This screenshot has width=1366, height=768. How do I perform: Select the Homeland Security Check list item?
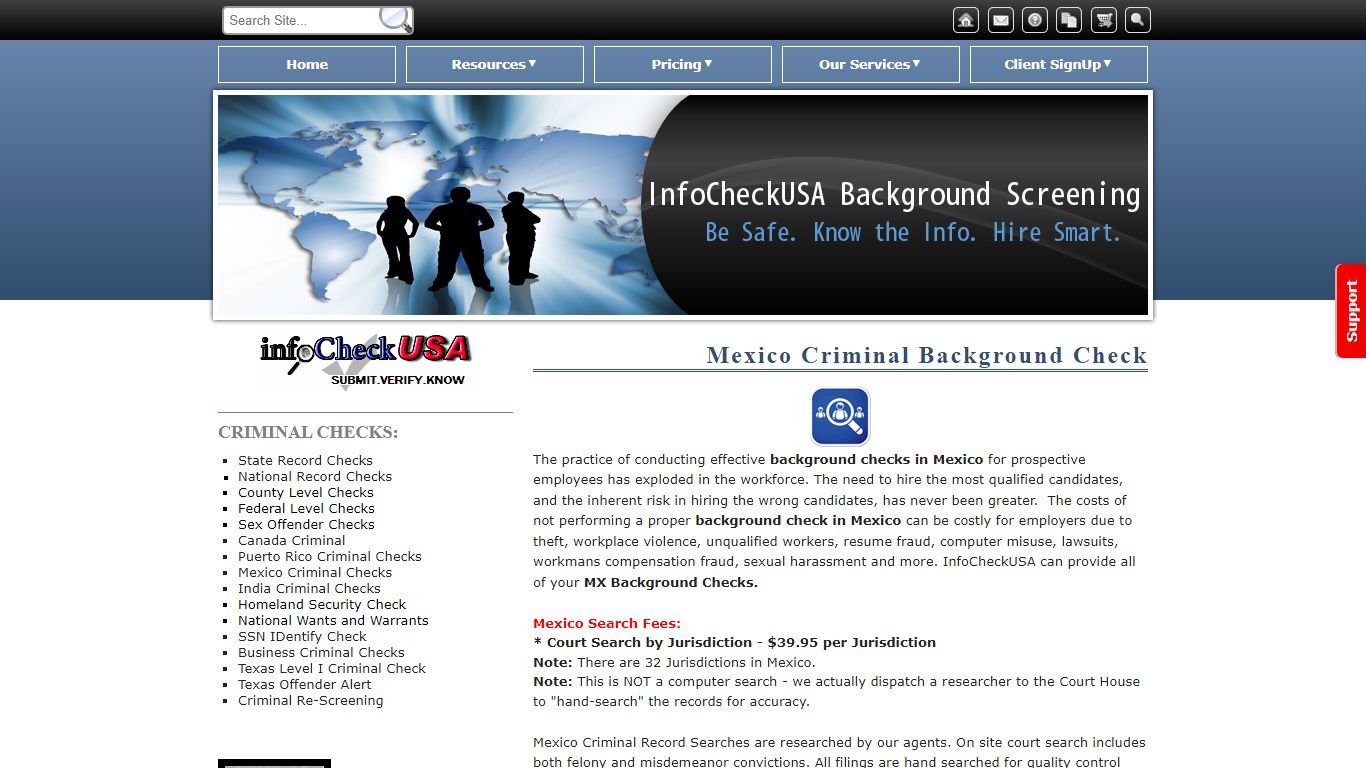(x=322, y=604)
